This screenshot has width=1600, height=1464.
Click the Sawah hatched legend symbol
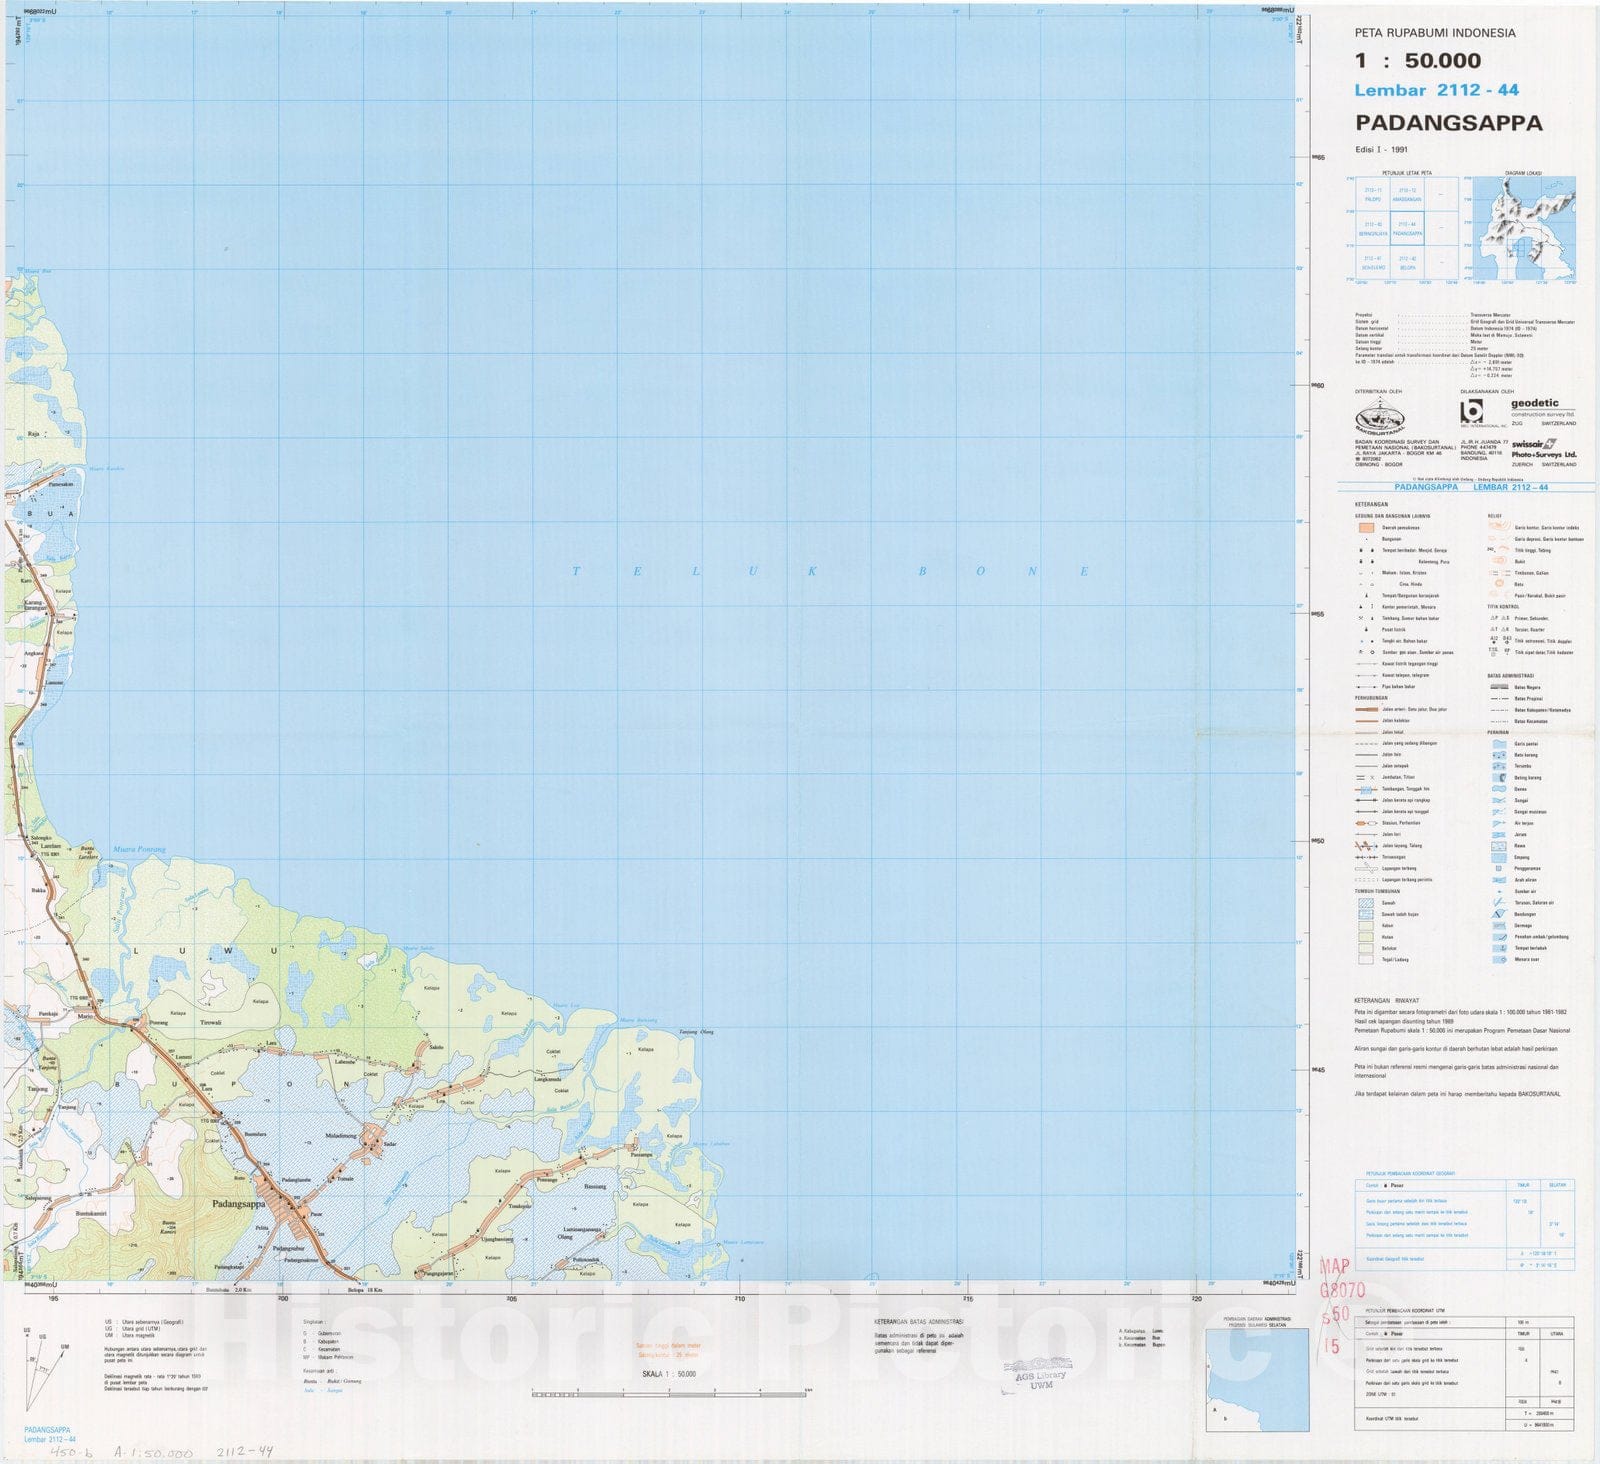point(1365,903)
